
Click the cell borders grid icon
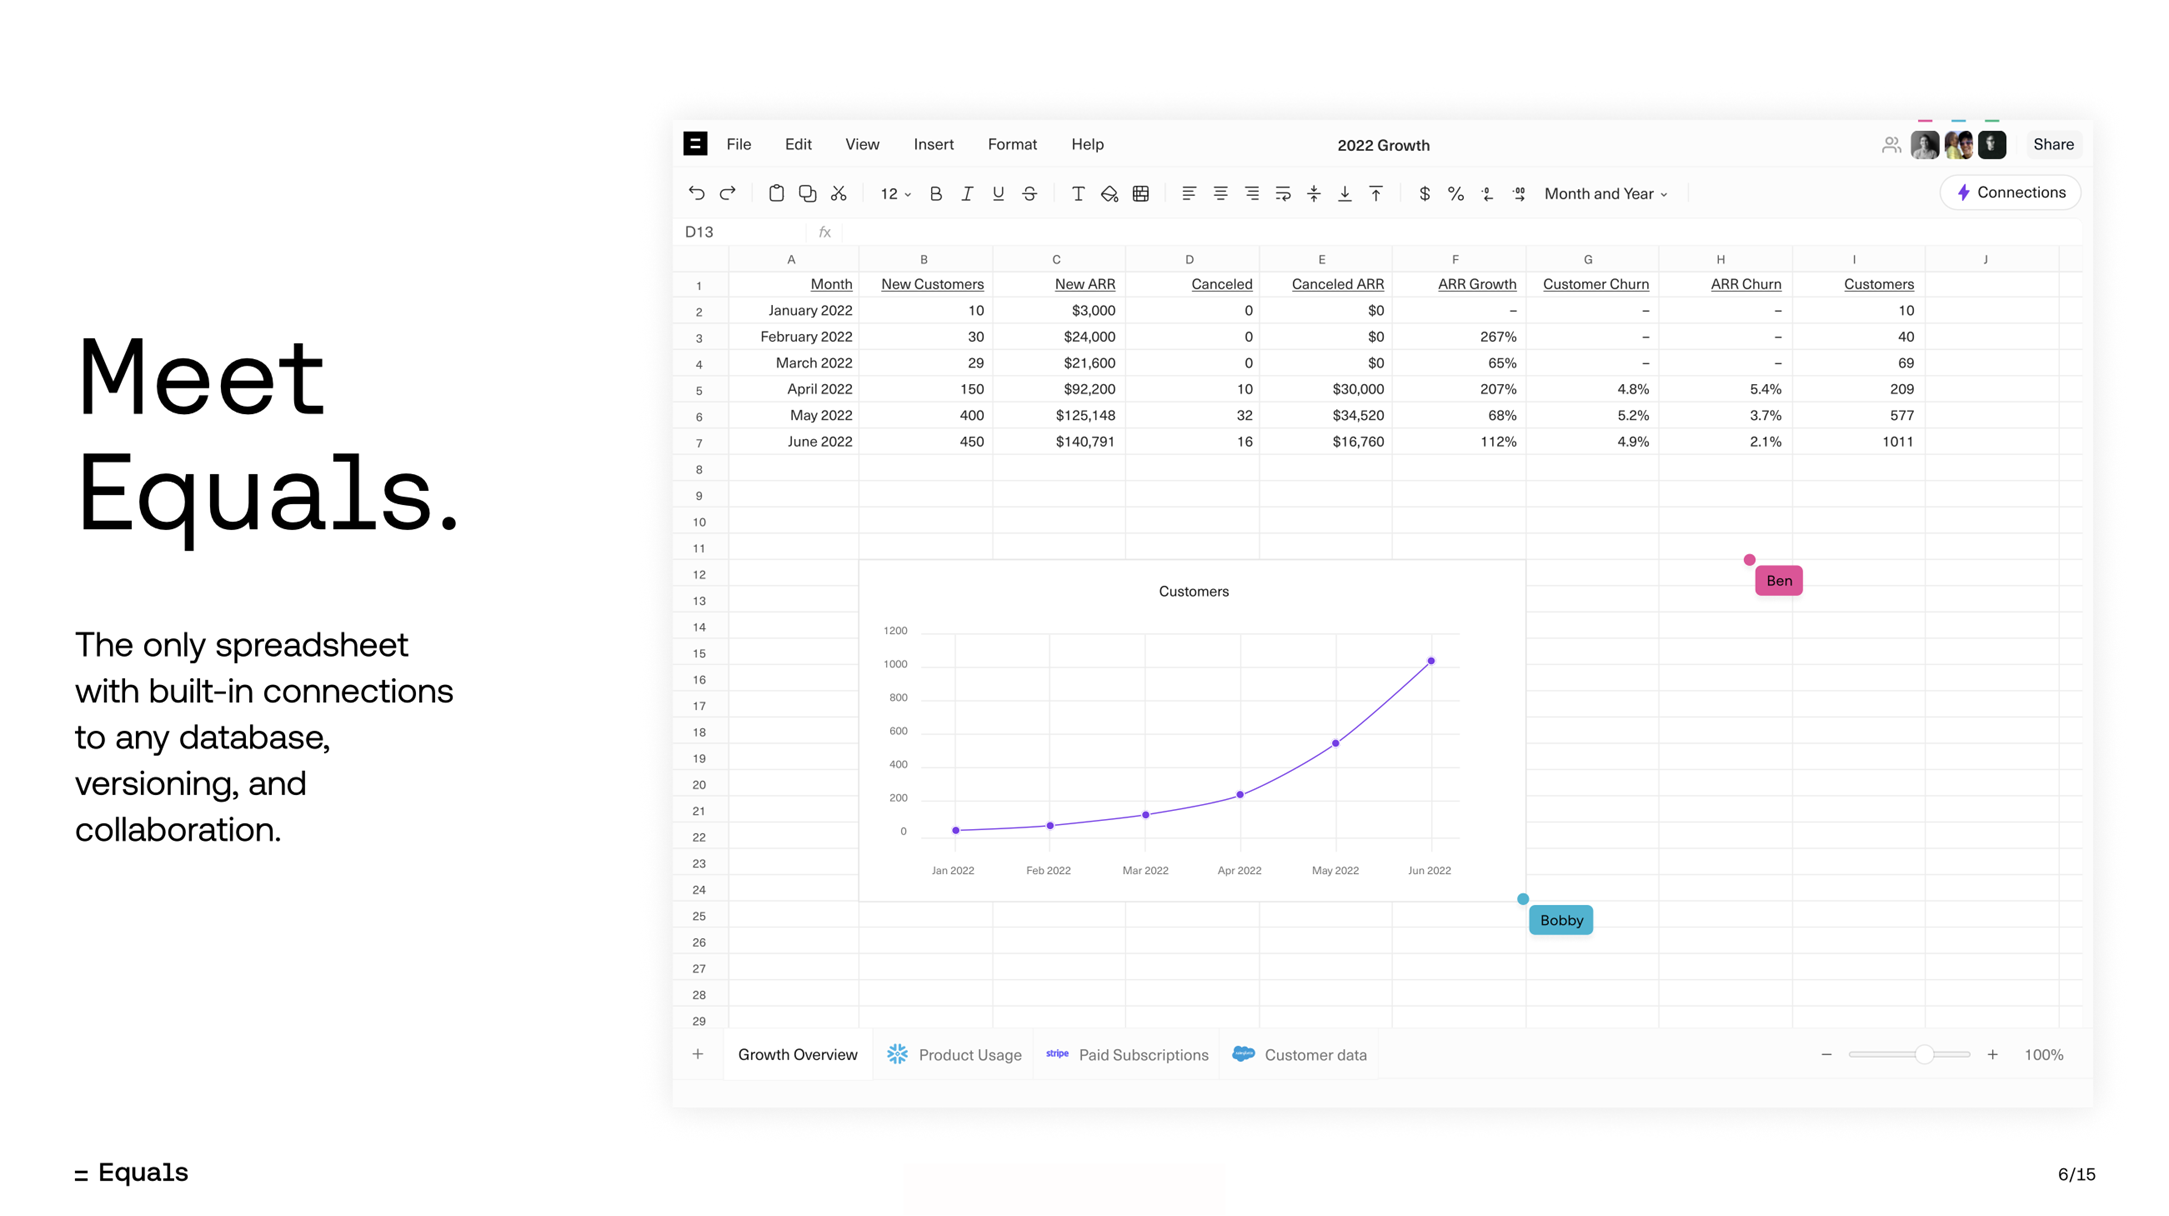click(1141, 193)
